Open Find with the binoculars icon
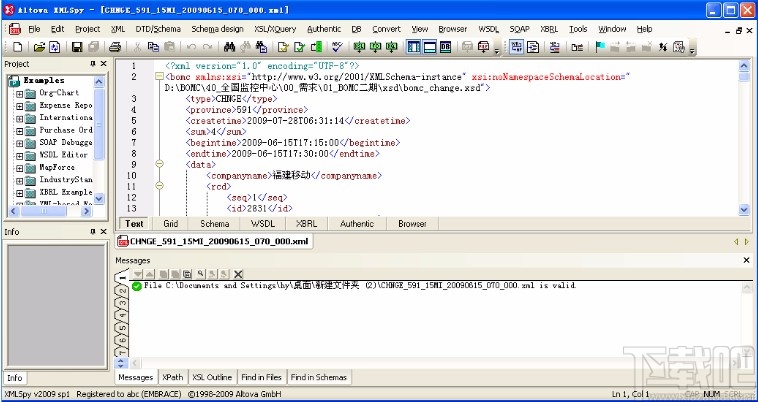The height and width of the screenshot is (402, 758). 230,47
